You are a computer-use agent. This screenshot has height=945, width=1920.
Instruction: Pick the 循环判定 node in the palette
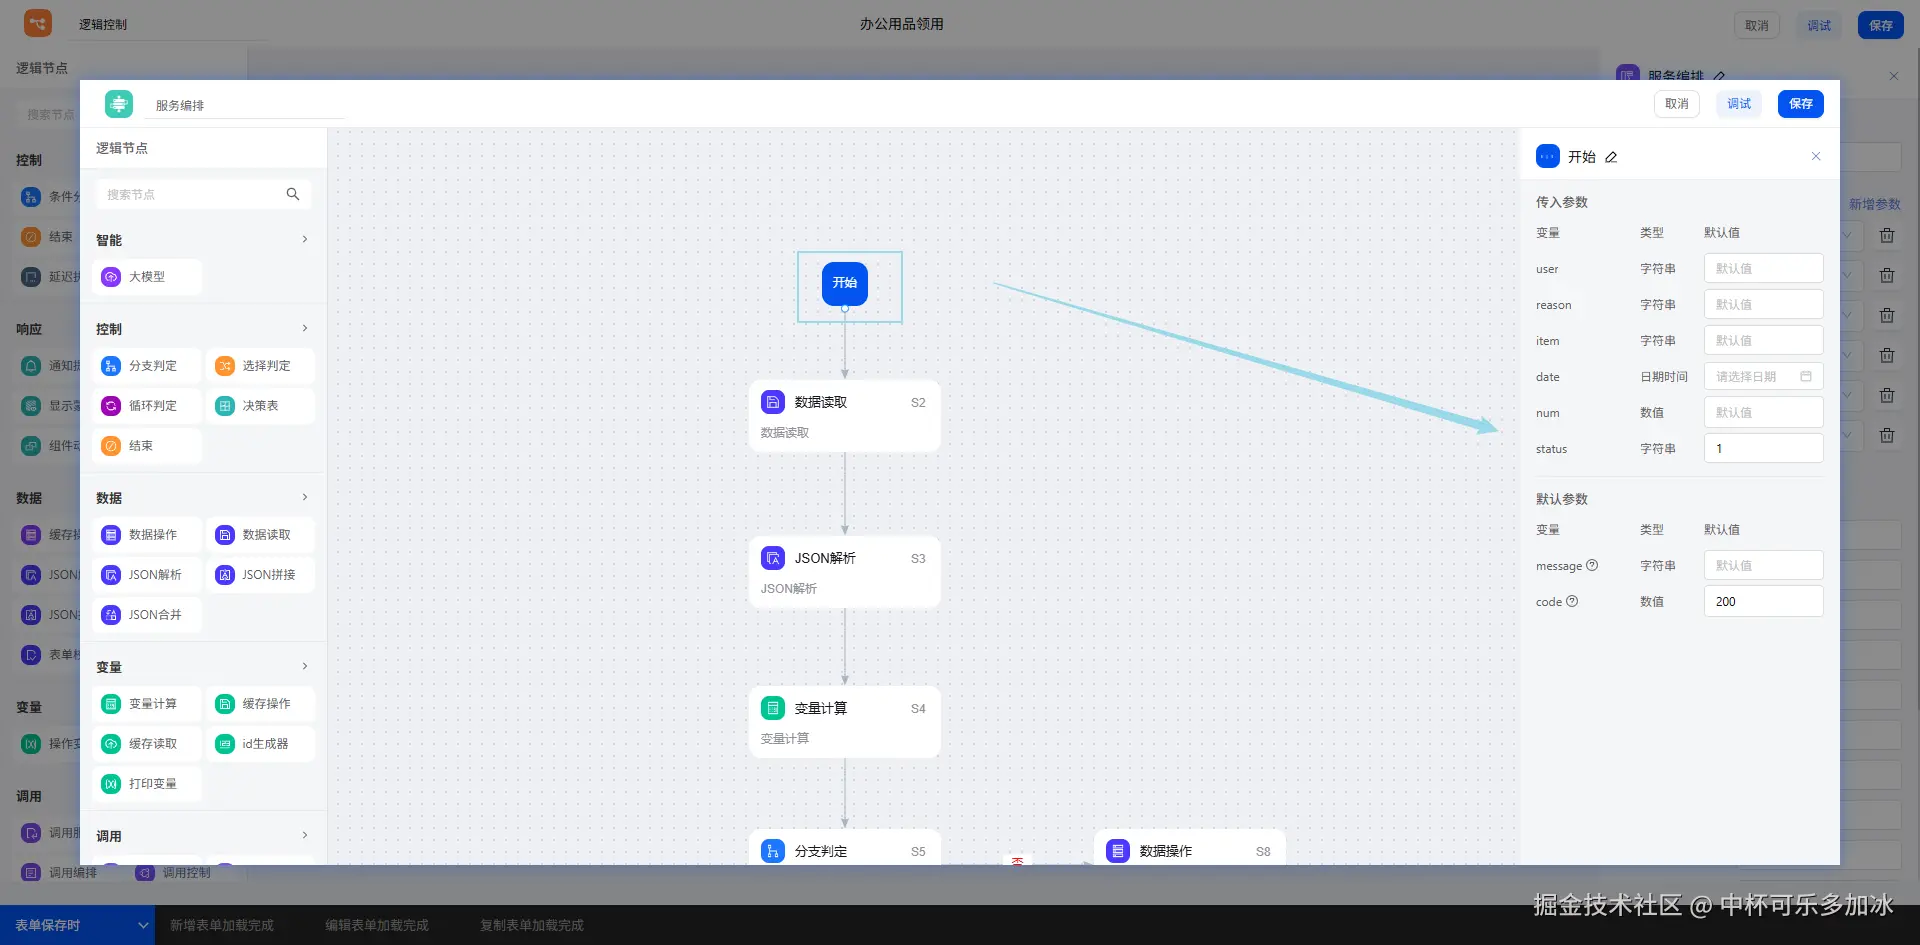(x=148, y=406)
